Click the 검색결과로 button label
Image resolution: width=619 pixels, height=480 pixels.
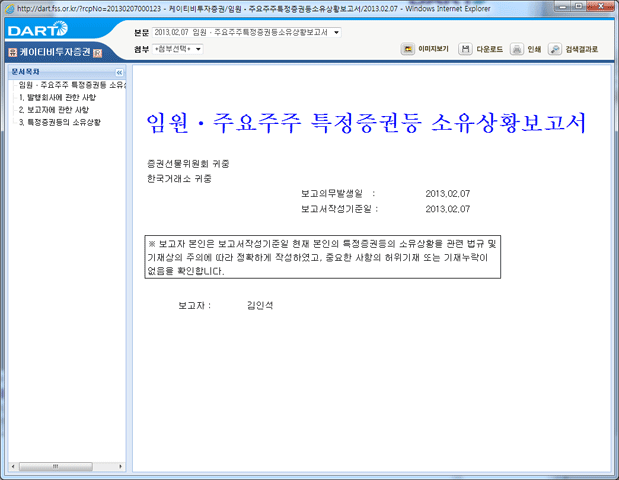click(581, 49)
